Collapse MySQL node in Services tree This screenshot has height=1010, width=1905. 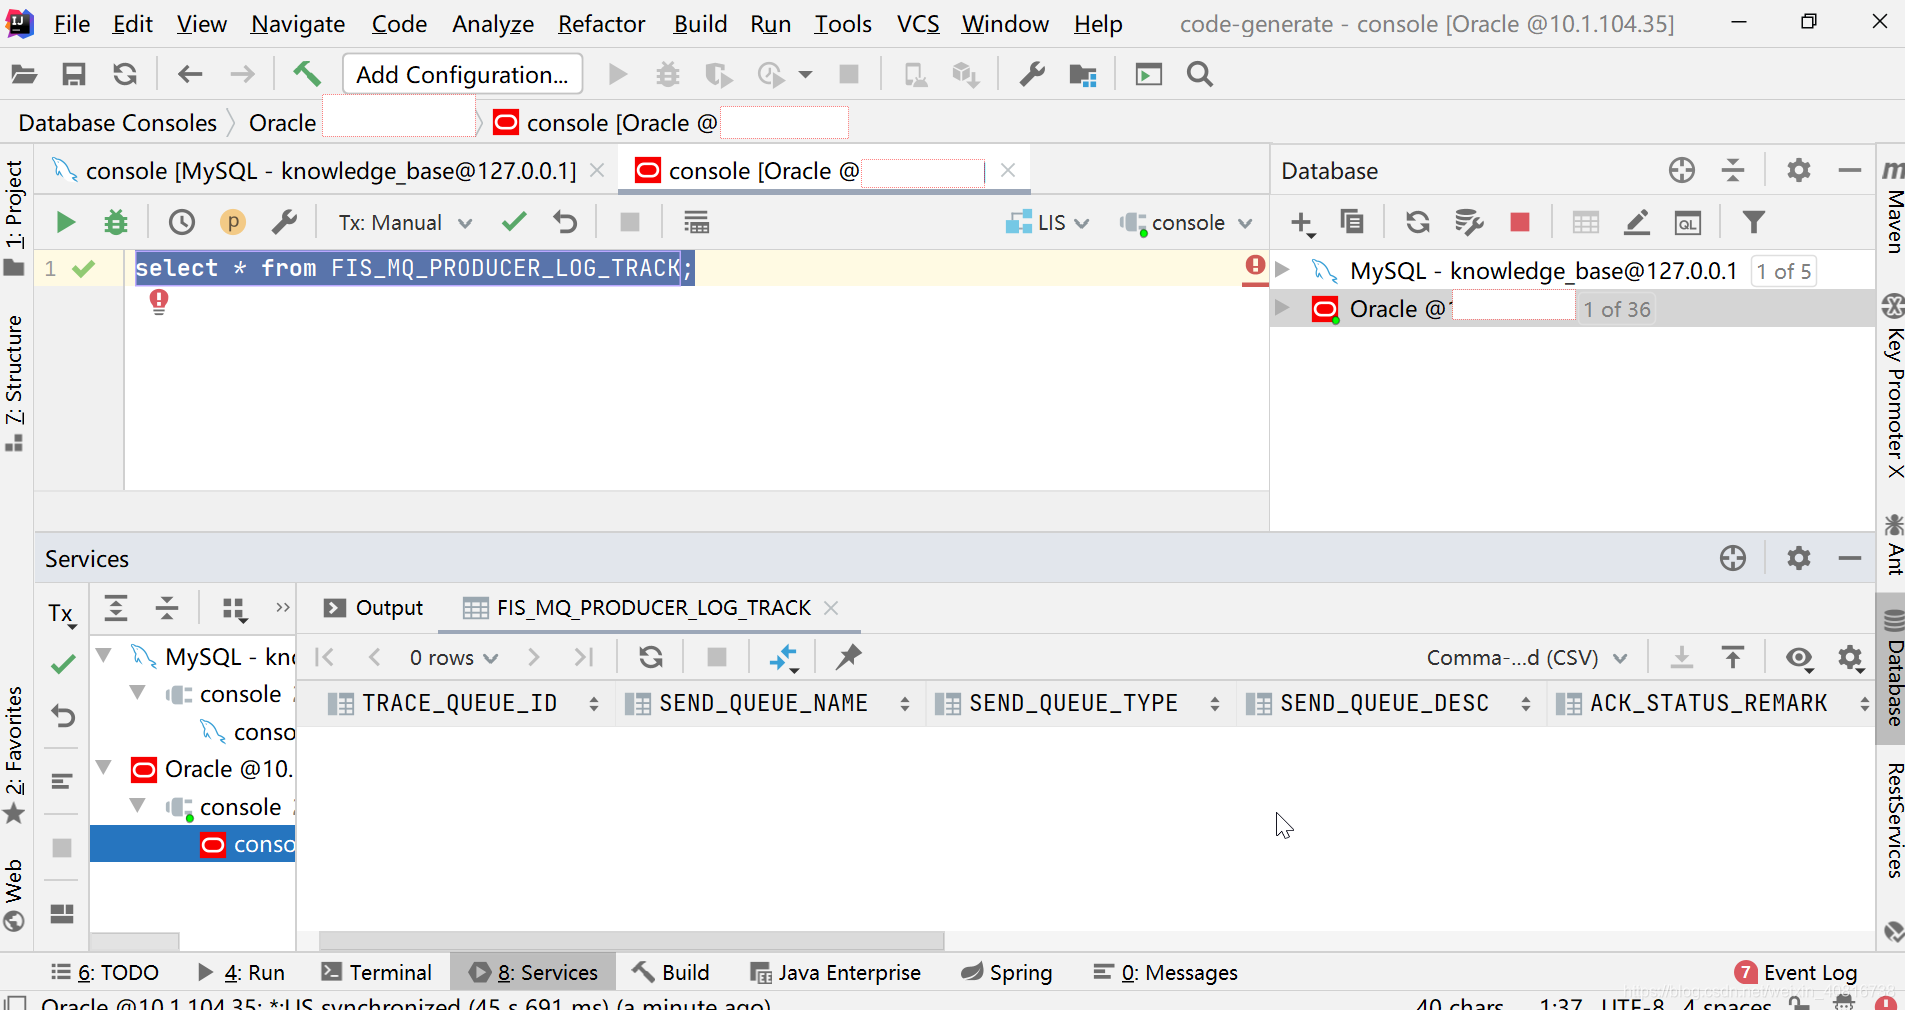click(x=103, y=656)
